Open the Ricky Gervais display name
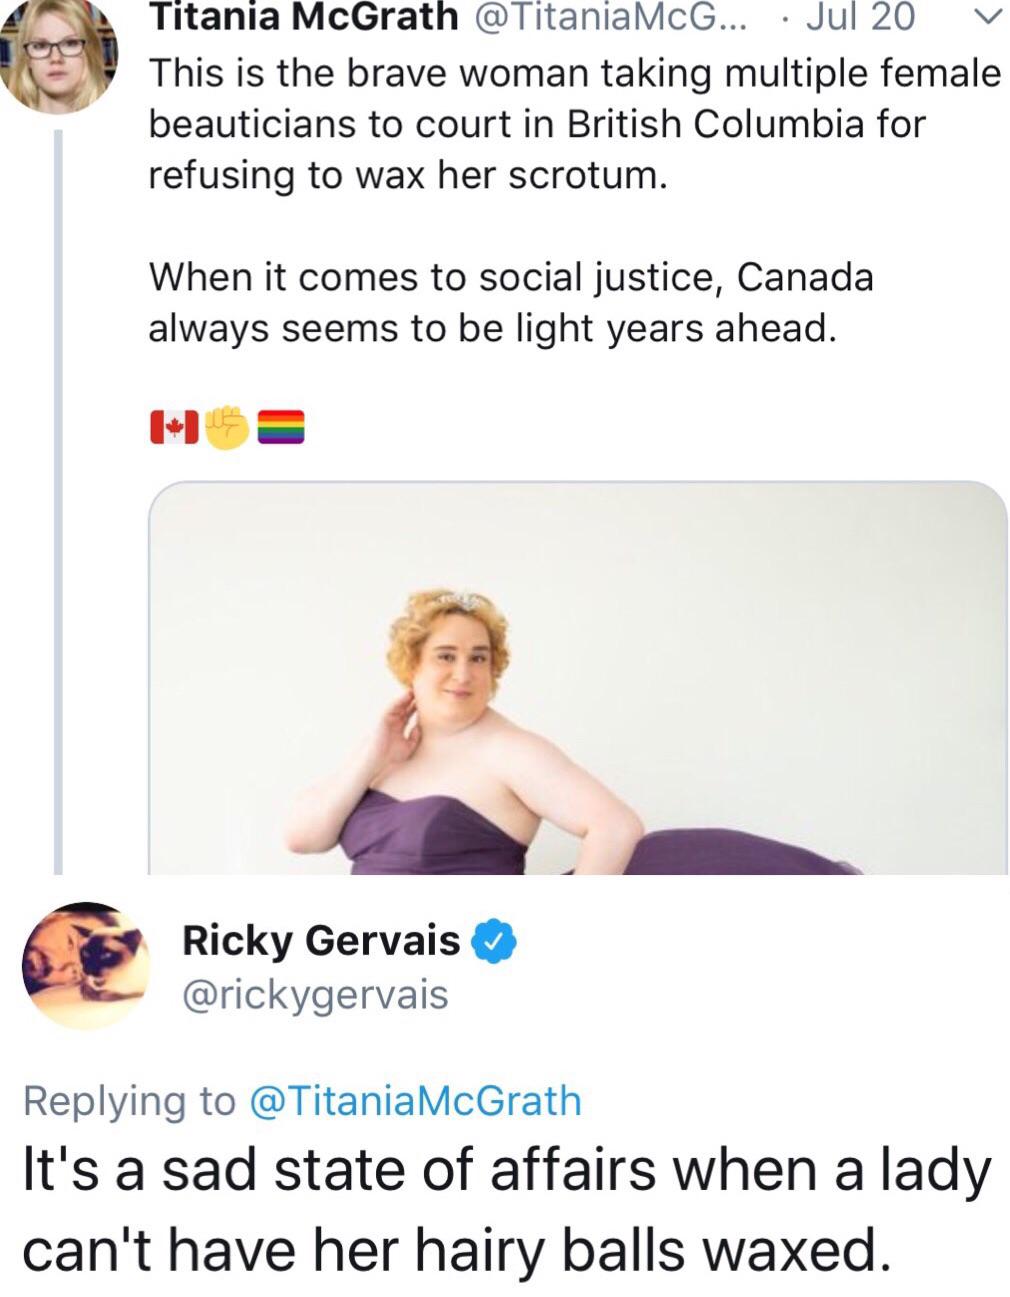This screenshot has width=1010, height=1297. tap(321, 941)
